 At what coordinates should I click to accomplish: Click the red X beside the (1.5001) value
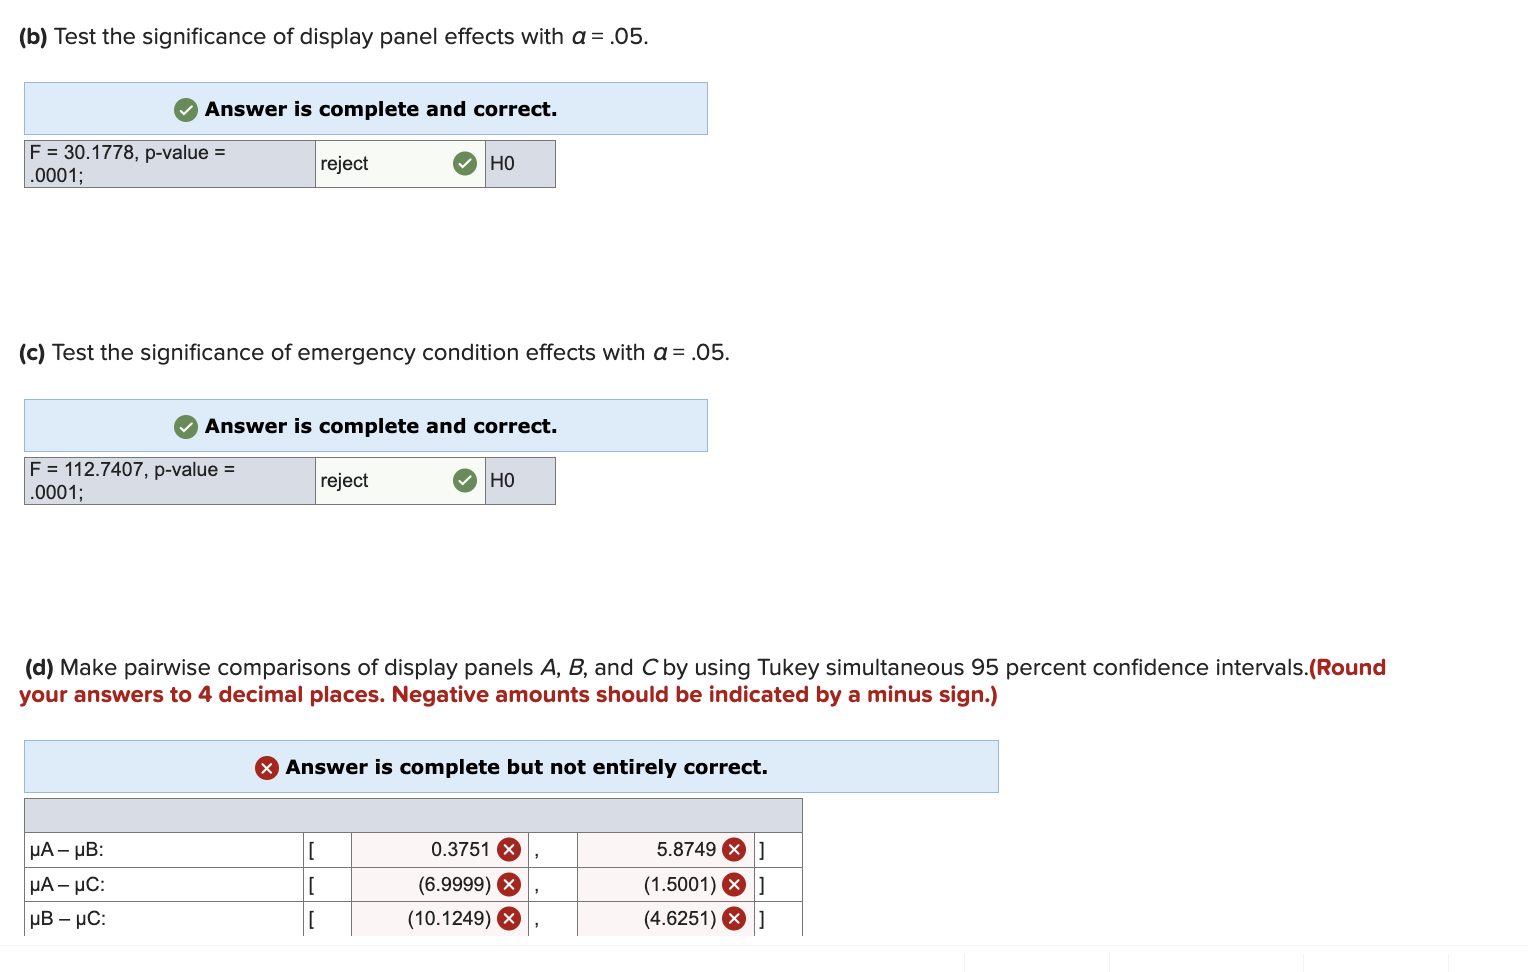point(734,884)
